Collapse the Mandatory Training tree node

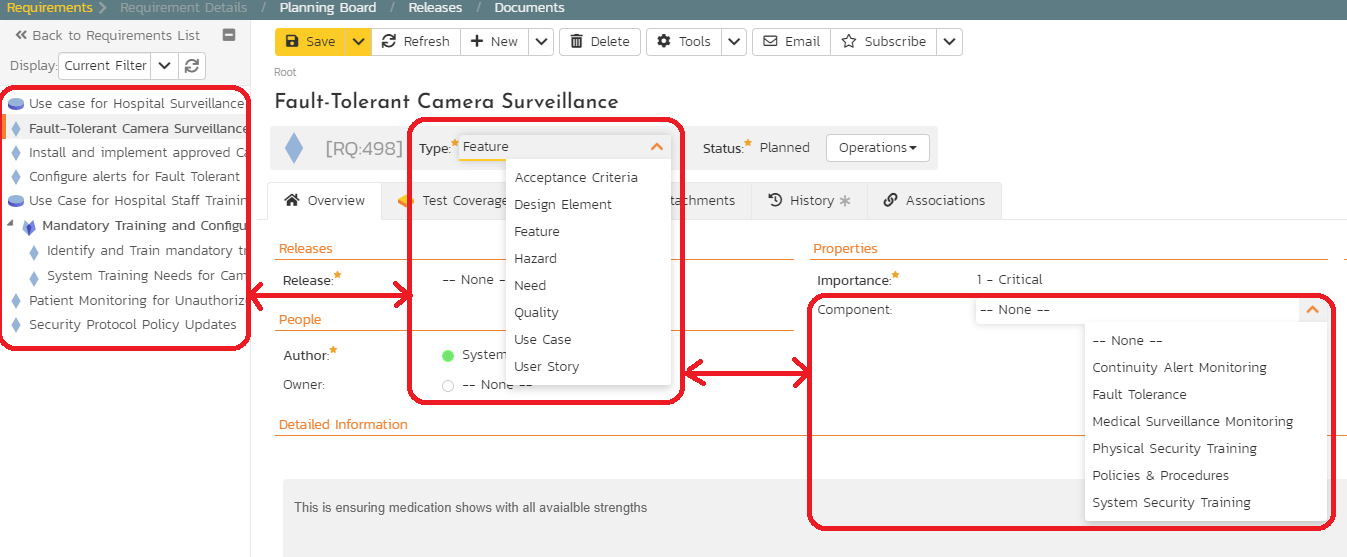11,225
